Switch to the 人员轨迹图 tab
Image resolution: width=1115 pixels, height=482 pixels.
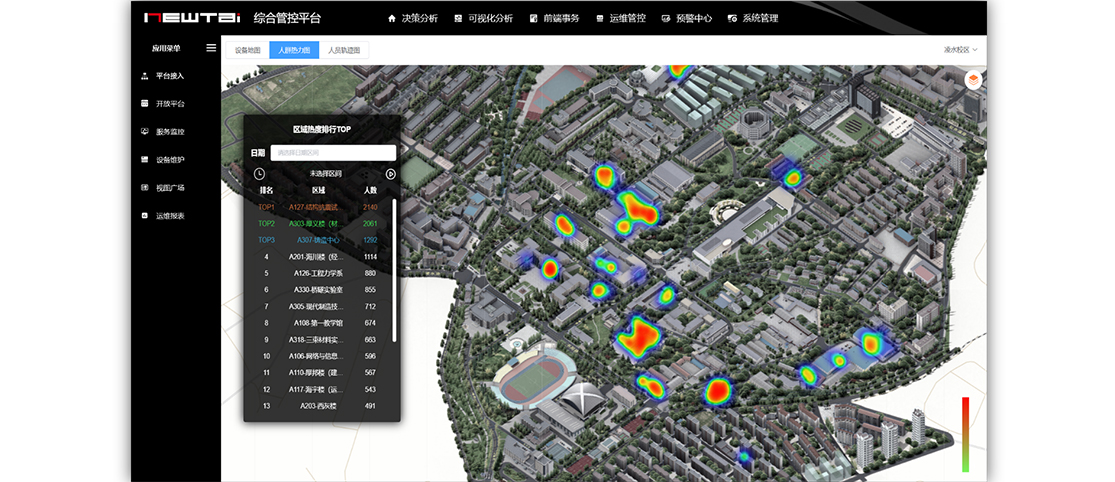344,50
